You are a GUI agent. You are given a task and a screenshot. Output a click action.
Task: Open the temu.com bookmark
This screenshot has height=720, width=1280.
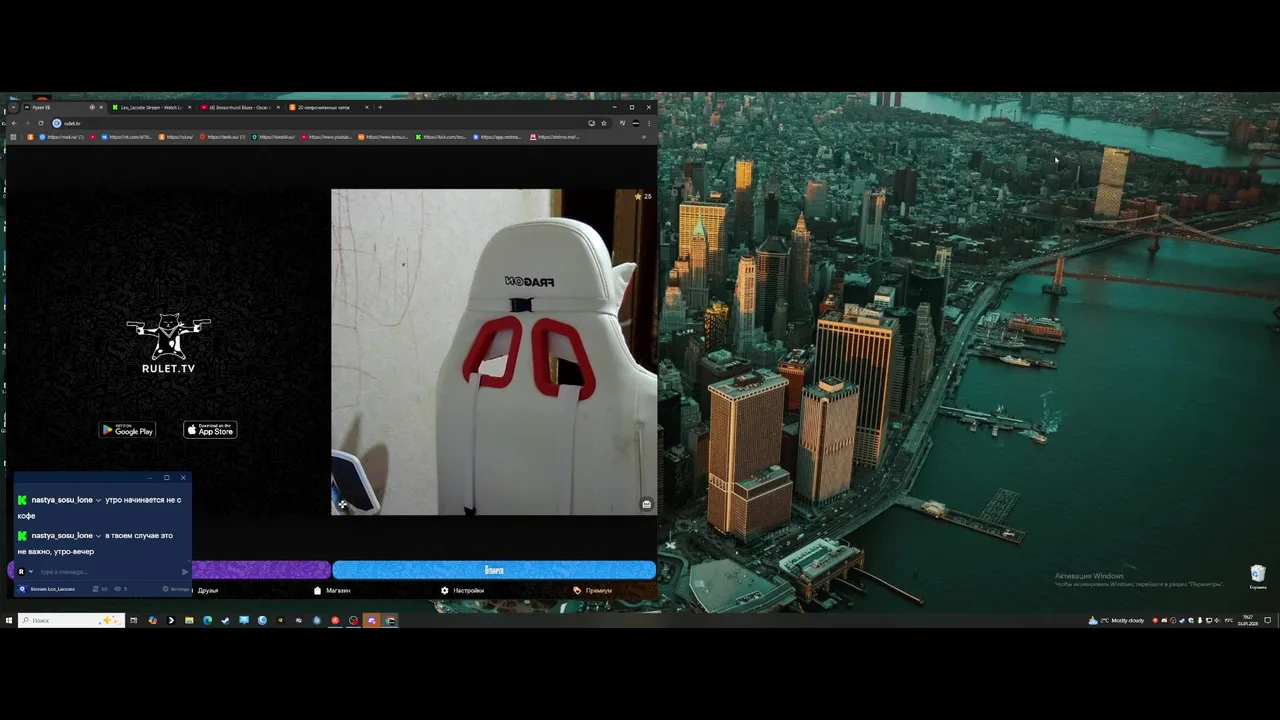(x=383, y=137)
